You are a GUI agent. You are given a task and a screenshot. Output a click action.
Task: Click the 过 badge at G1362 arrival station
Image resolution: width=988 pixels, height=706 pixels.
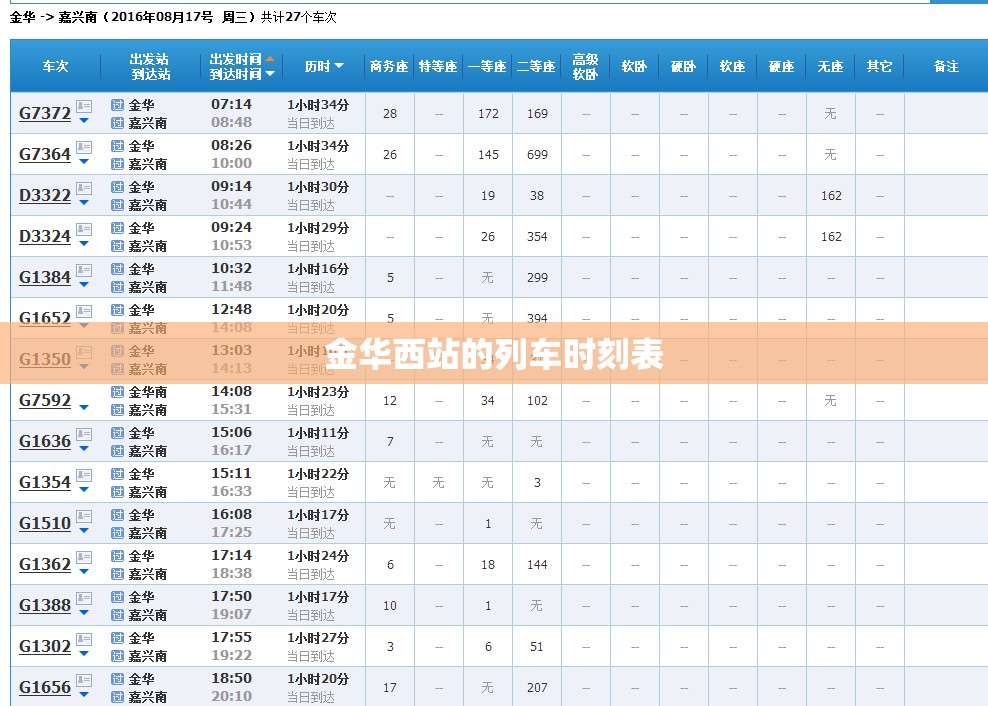[117, 573]
